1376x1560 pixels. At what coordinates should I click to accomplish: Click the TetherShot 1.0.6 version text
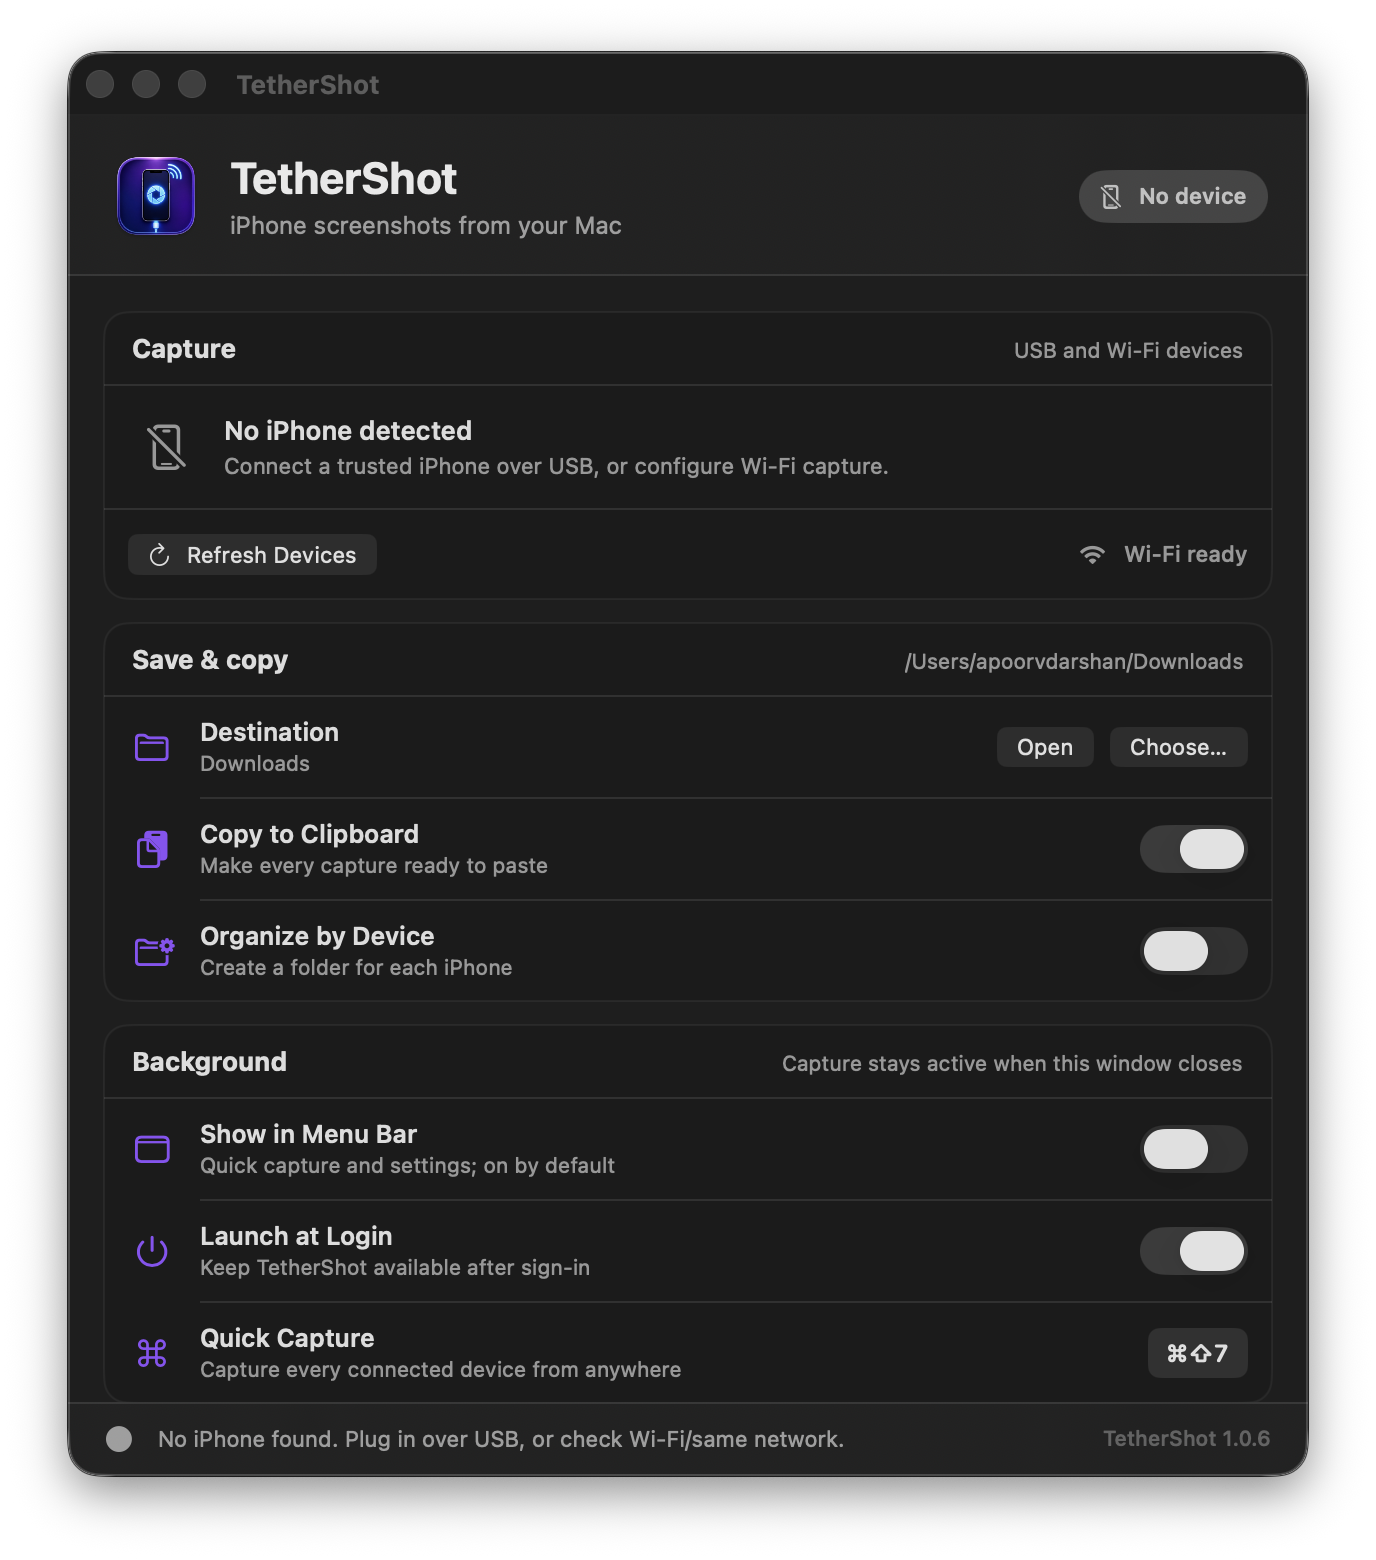1186,1439
